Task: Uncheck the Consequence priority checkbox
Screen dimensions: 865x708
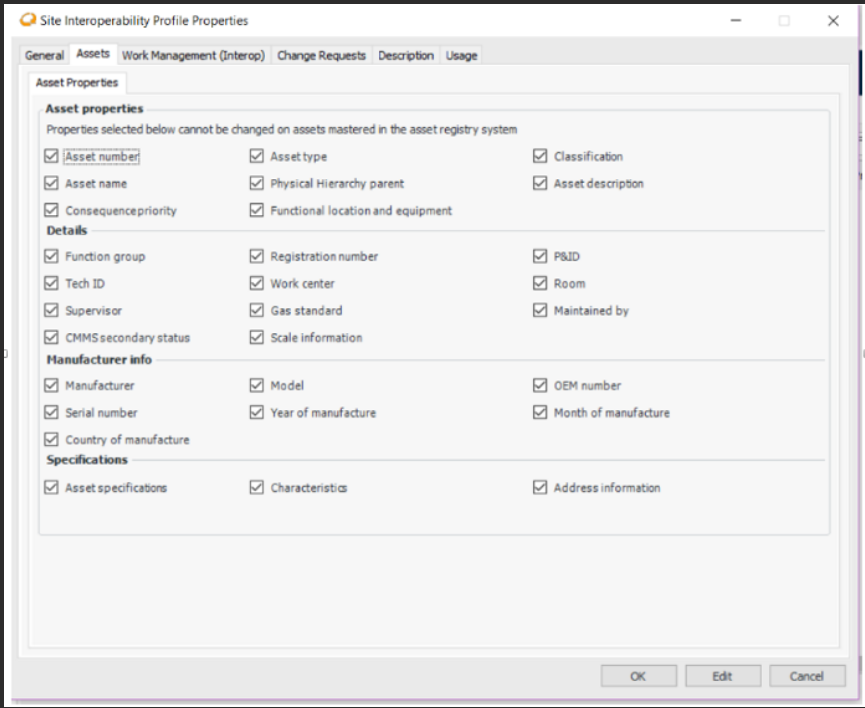Action: (x=51, y=210)
